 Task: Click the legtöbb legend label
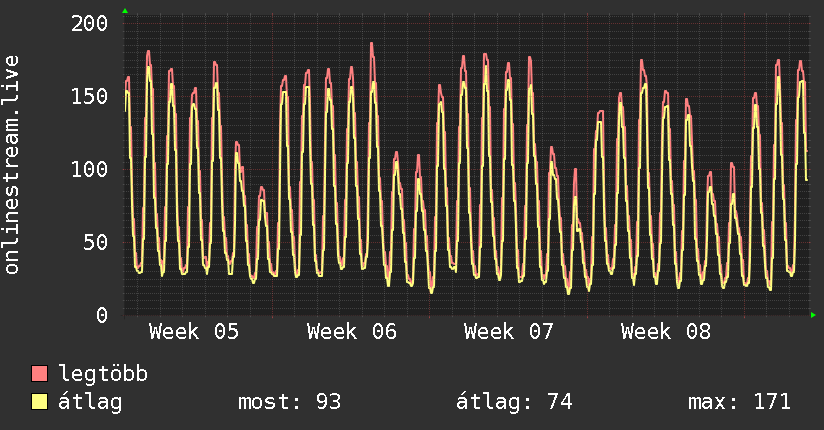click(103, 374)
